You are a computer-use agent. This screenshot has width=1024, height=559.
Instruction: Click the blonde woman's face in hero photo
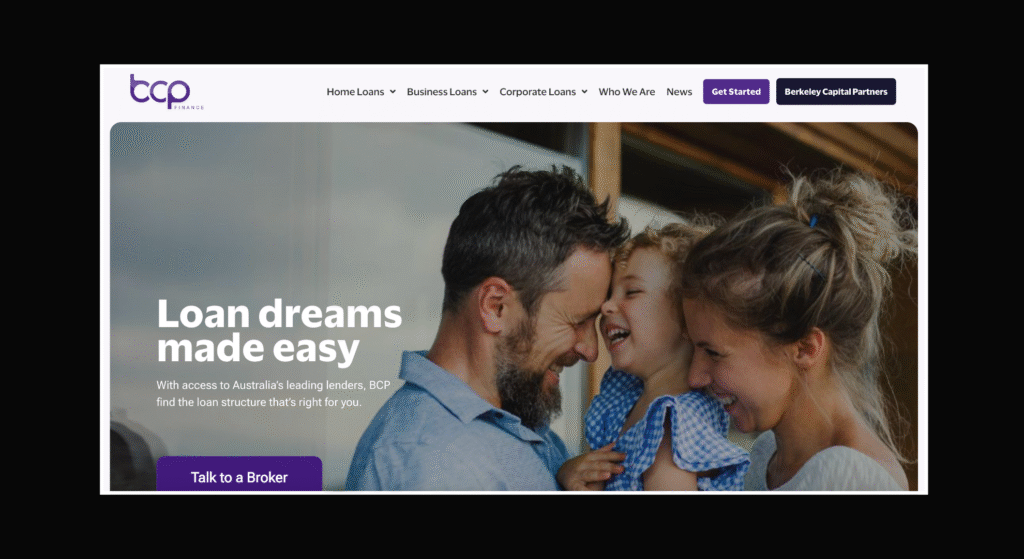pyautogui.click(x=738, y=366)
